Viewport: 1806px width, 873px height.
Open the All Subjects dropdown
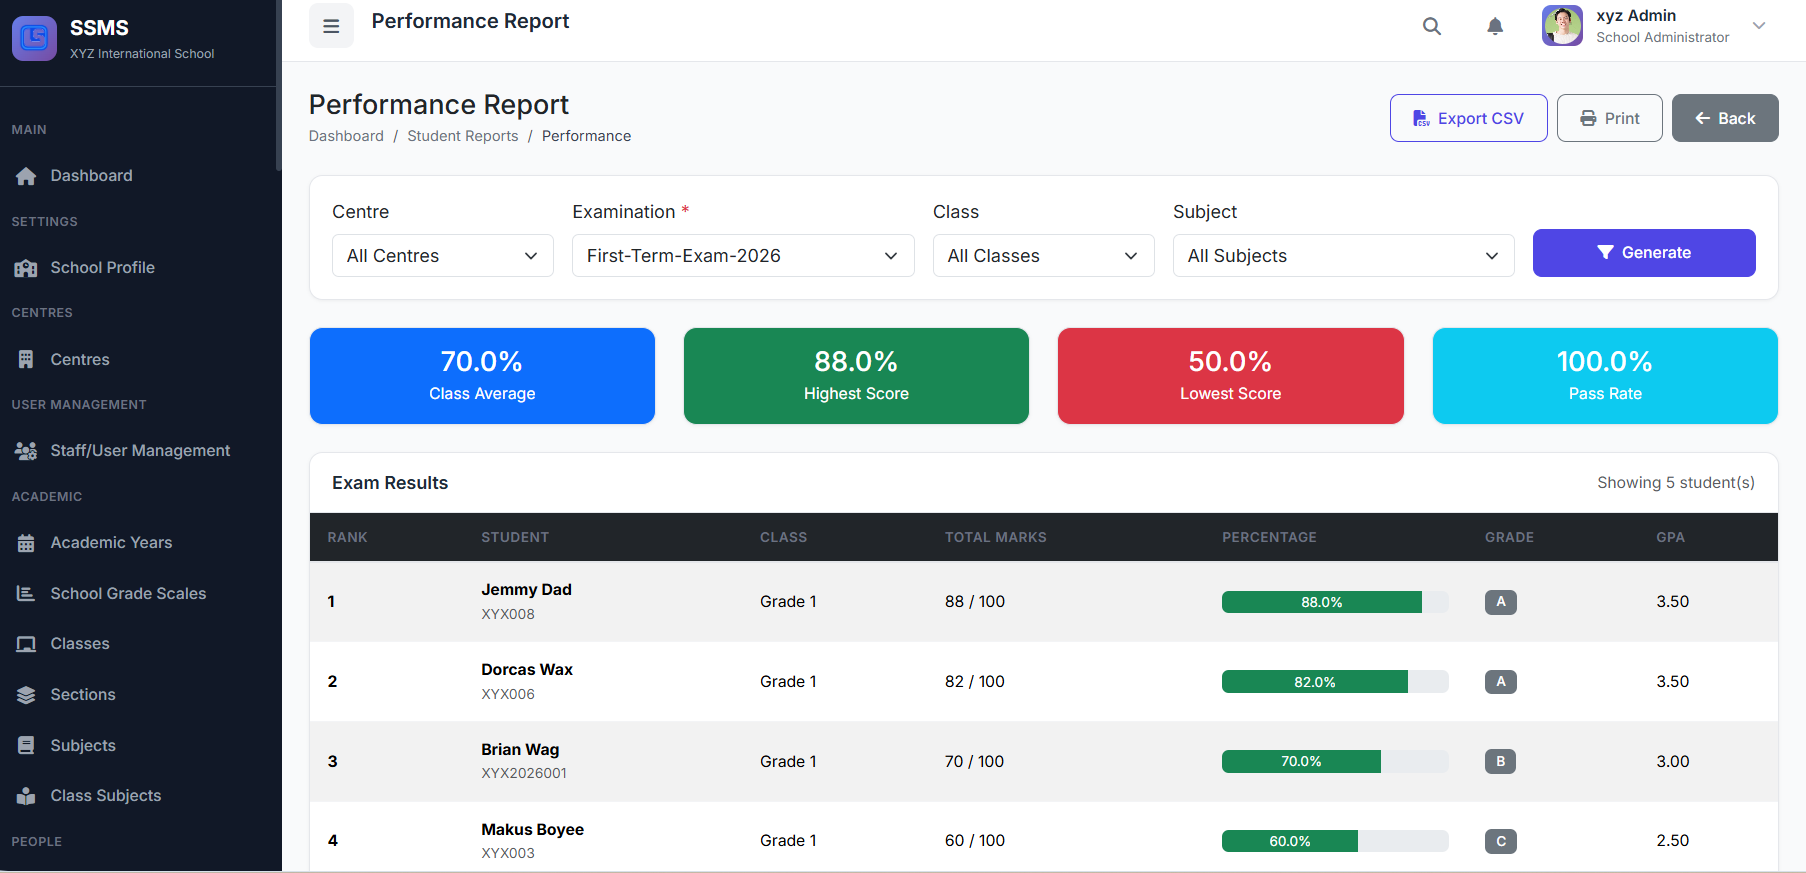1343,256
